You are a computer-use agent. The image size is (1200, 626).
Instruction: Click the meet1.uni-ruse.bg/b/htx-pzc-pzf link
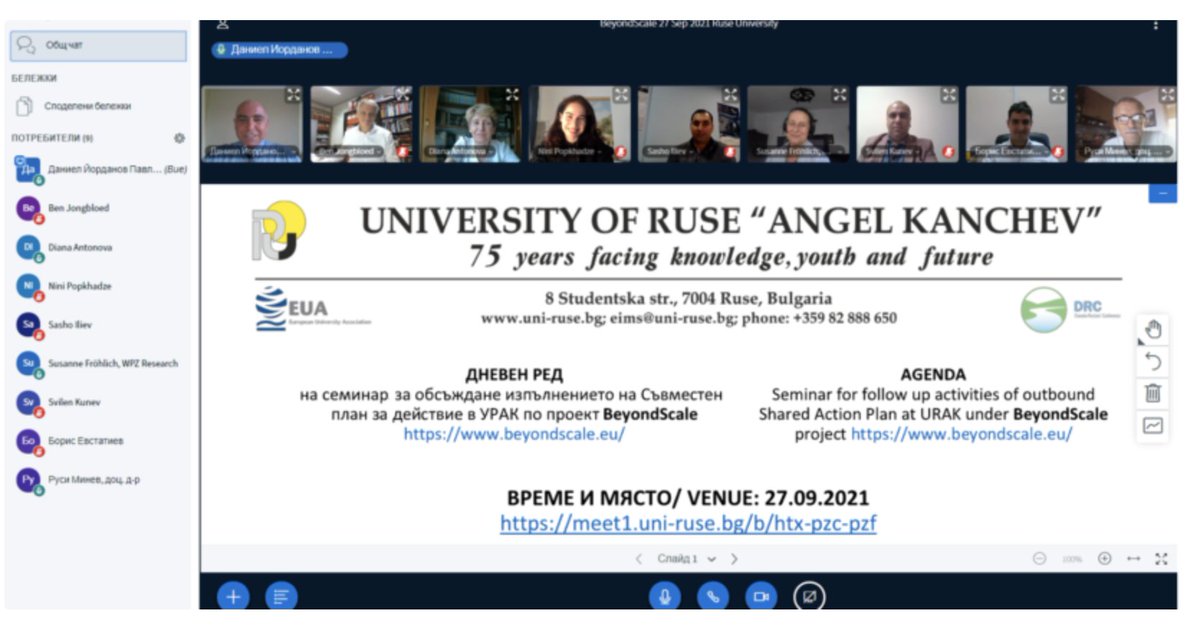tap(688, 523)
